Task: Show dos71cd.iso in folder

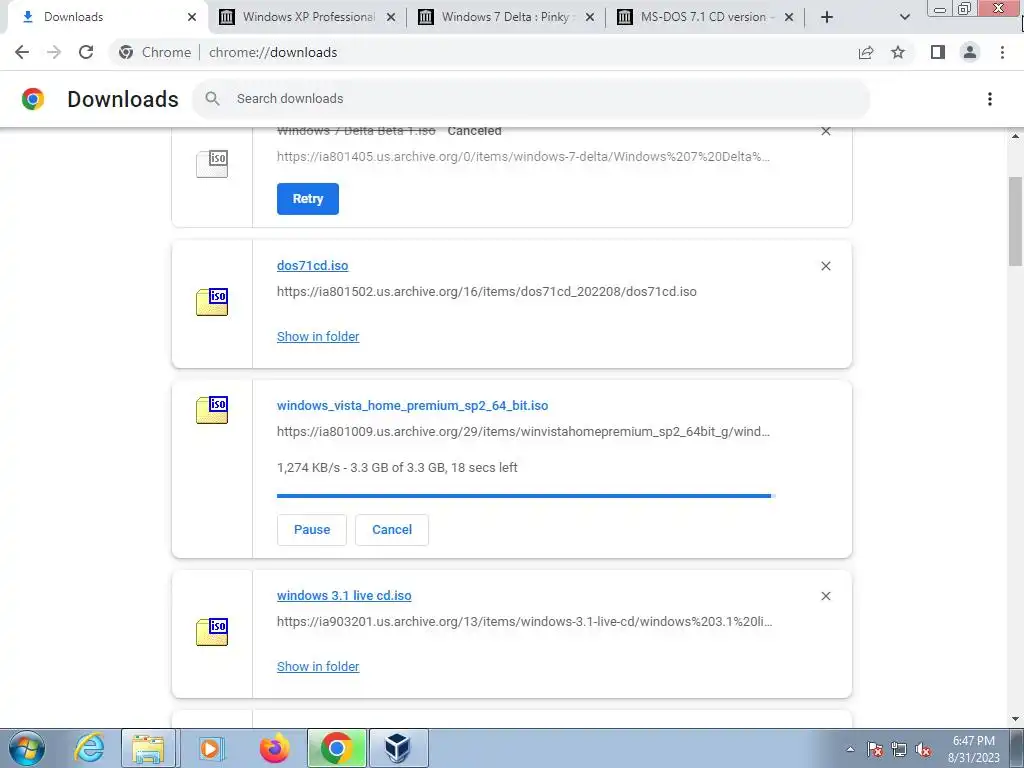Action: tap(318, 336)
